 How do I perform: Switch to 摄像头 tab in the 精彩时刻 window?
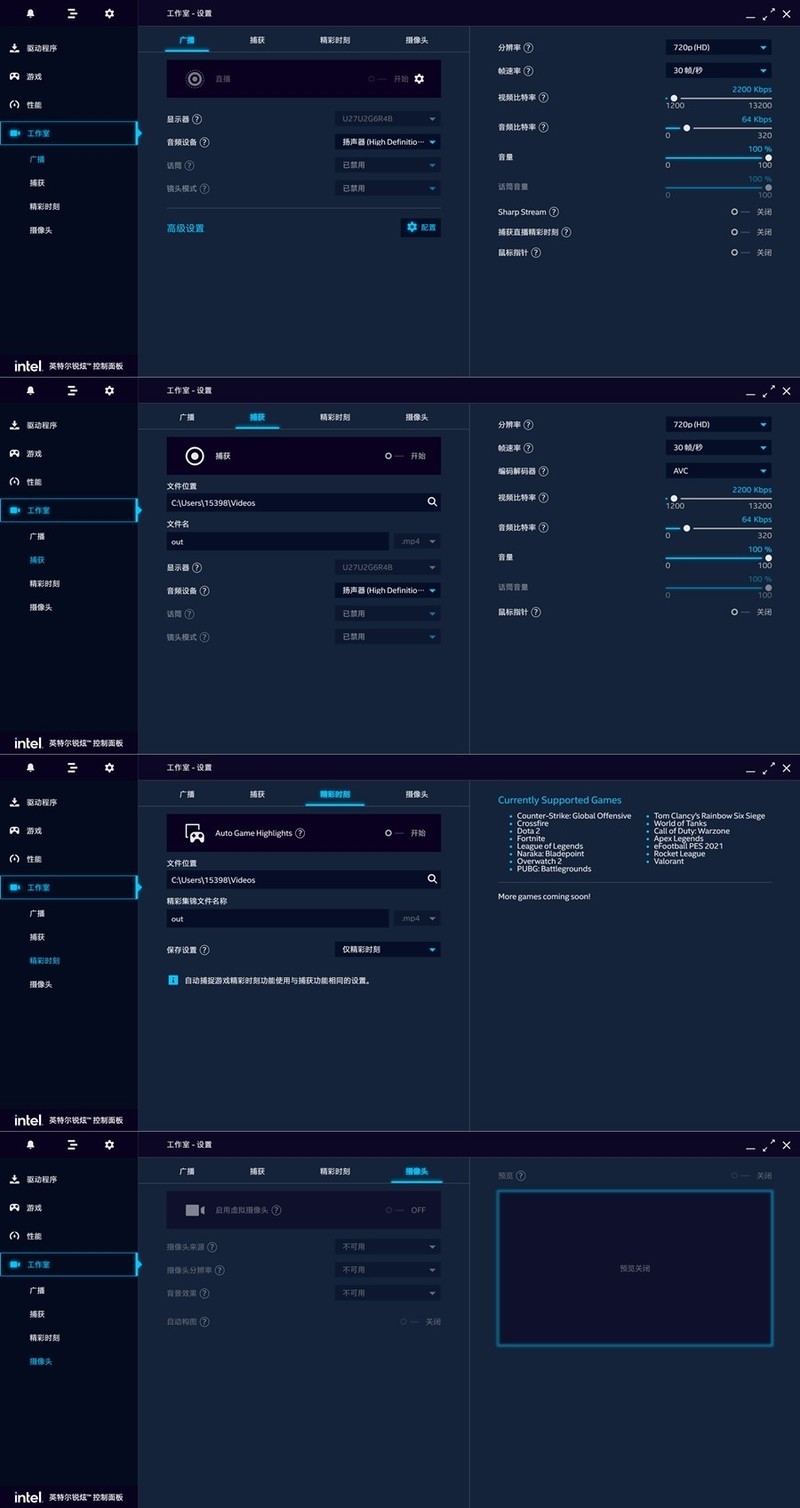click(417, 794)
